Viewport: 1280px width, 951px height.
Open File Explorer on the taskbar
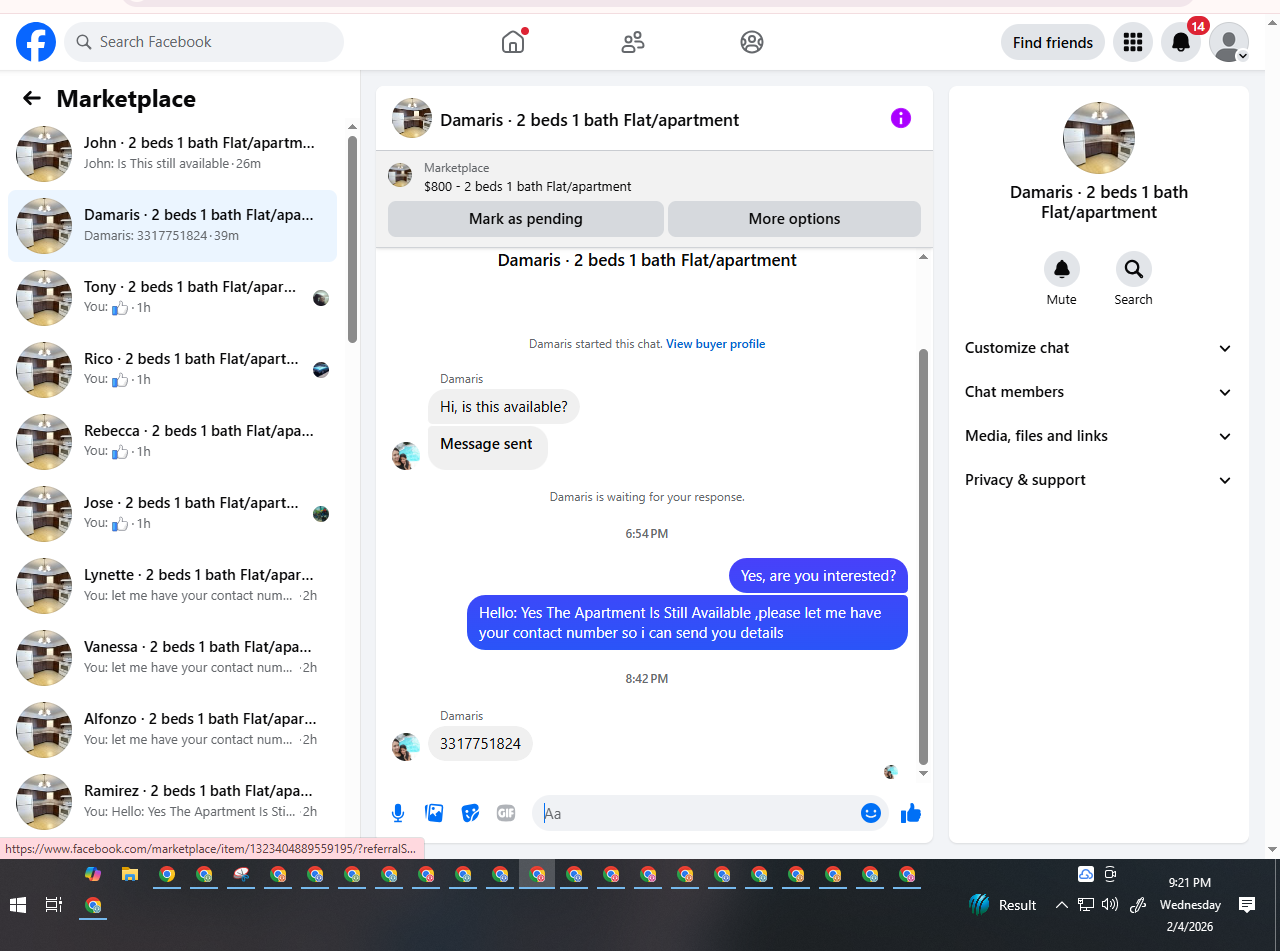[130, 874]
